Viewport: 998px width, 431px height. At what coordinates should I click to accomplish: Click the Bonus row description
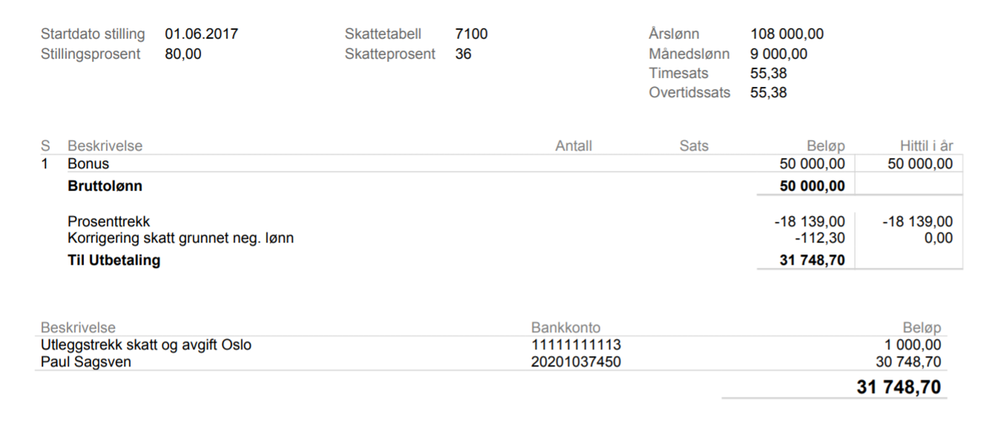click(x=88, y=163)
